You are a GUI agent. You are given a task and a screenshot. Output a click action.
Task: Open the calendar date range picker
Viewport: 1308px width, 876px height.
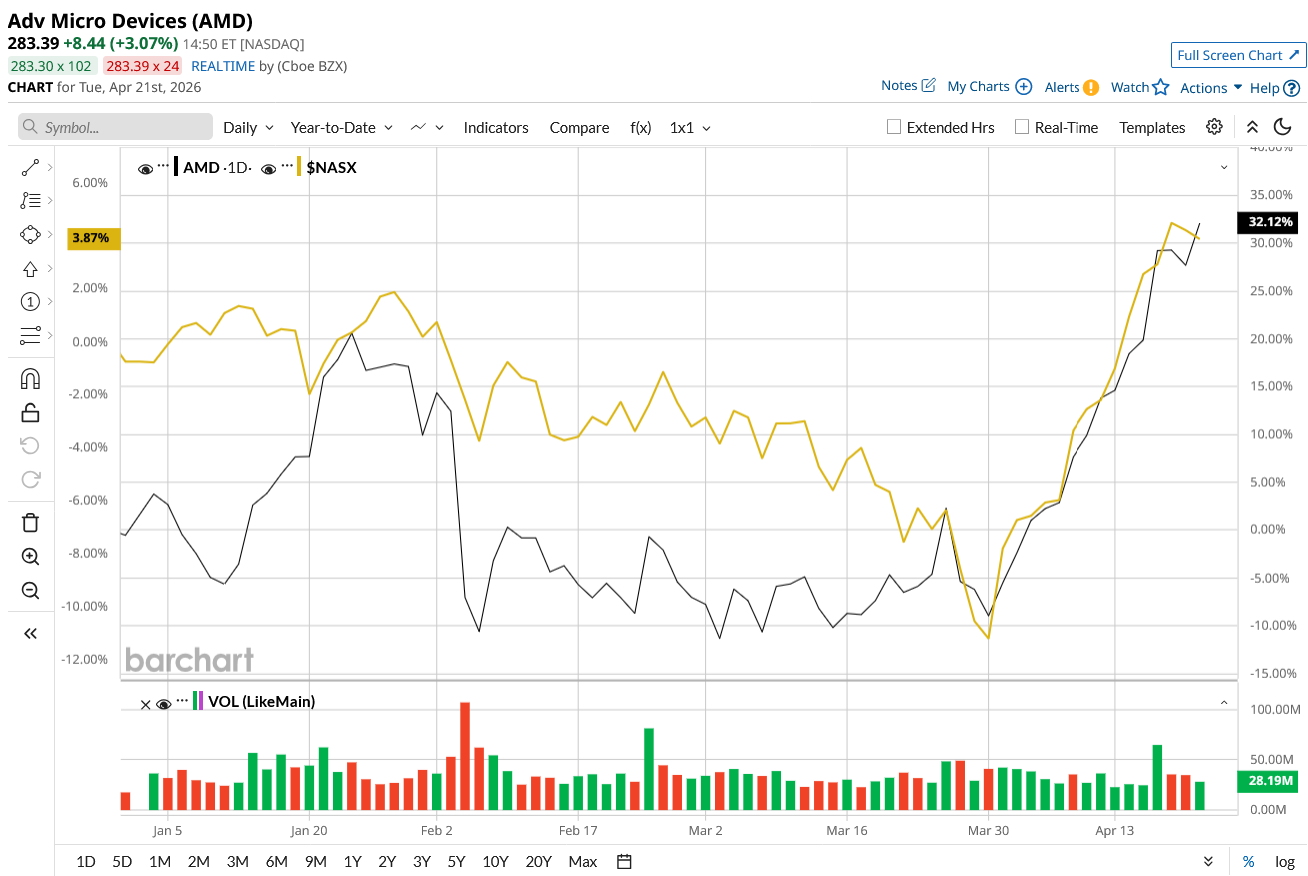(x=625, y=861)
